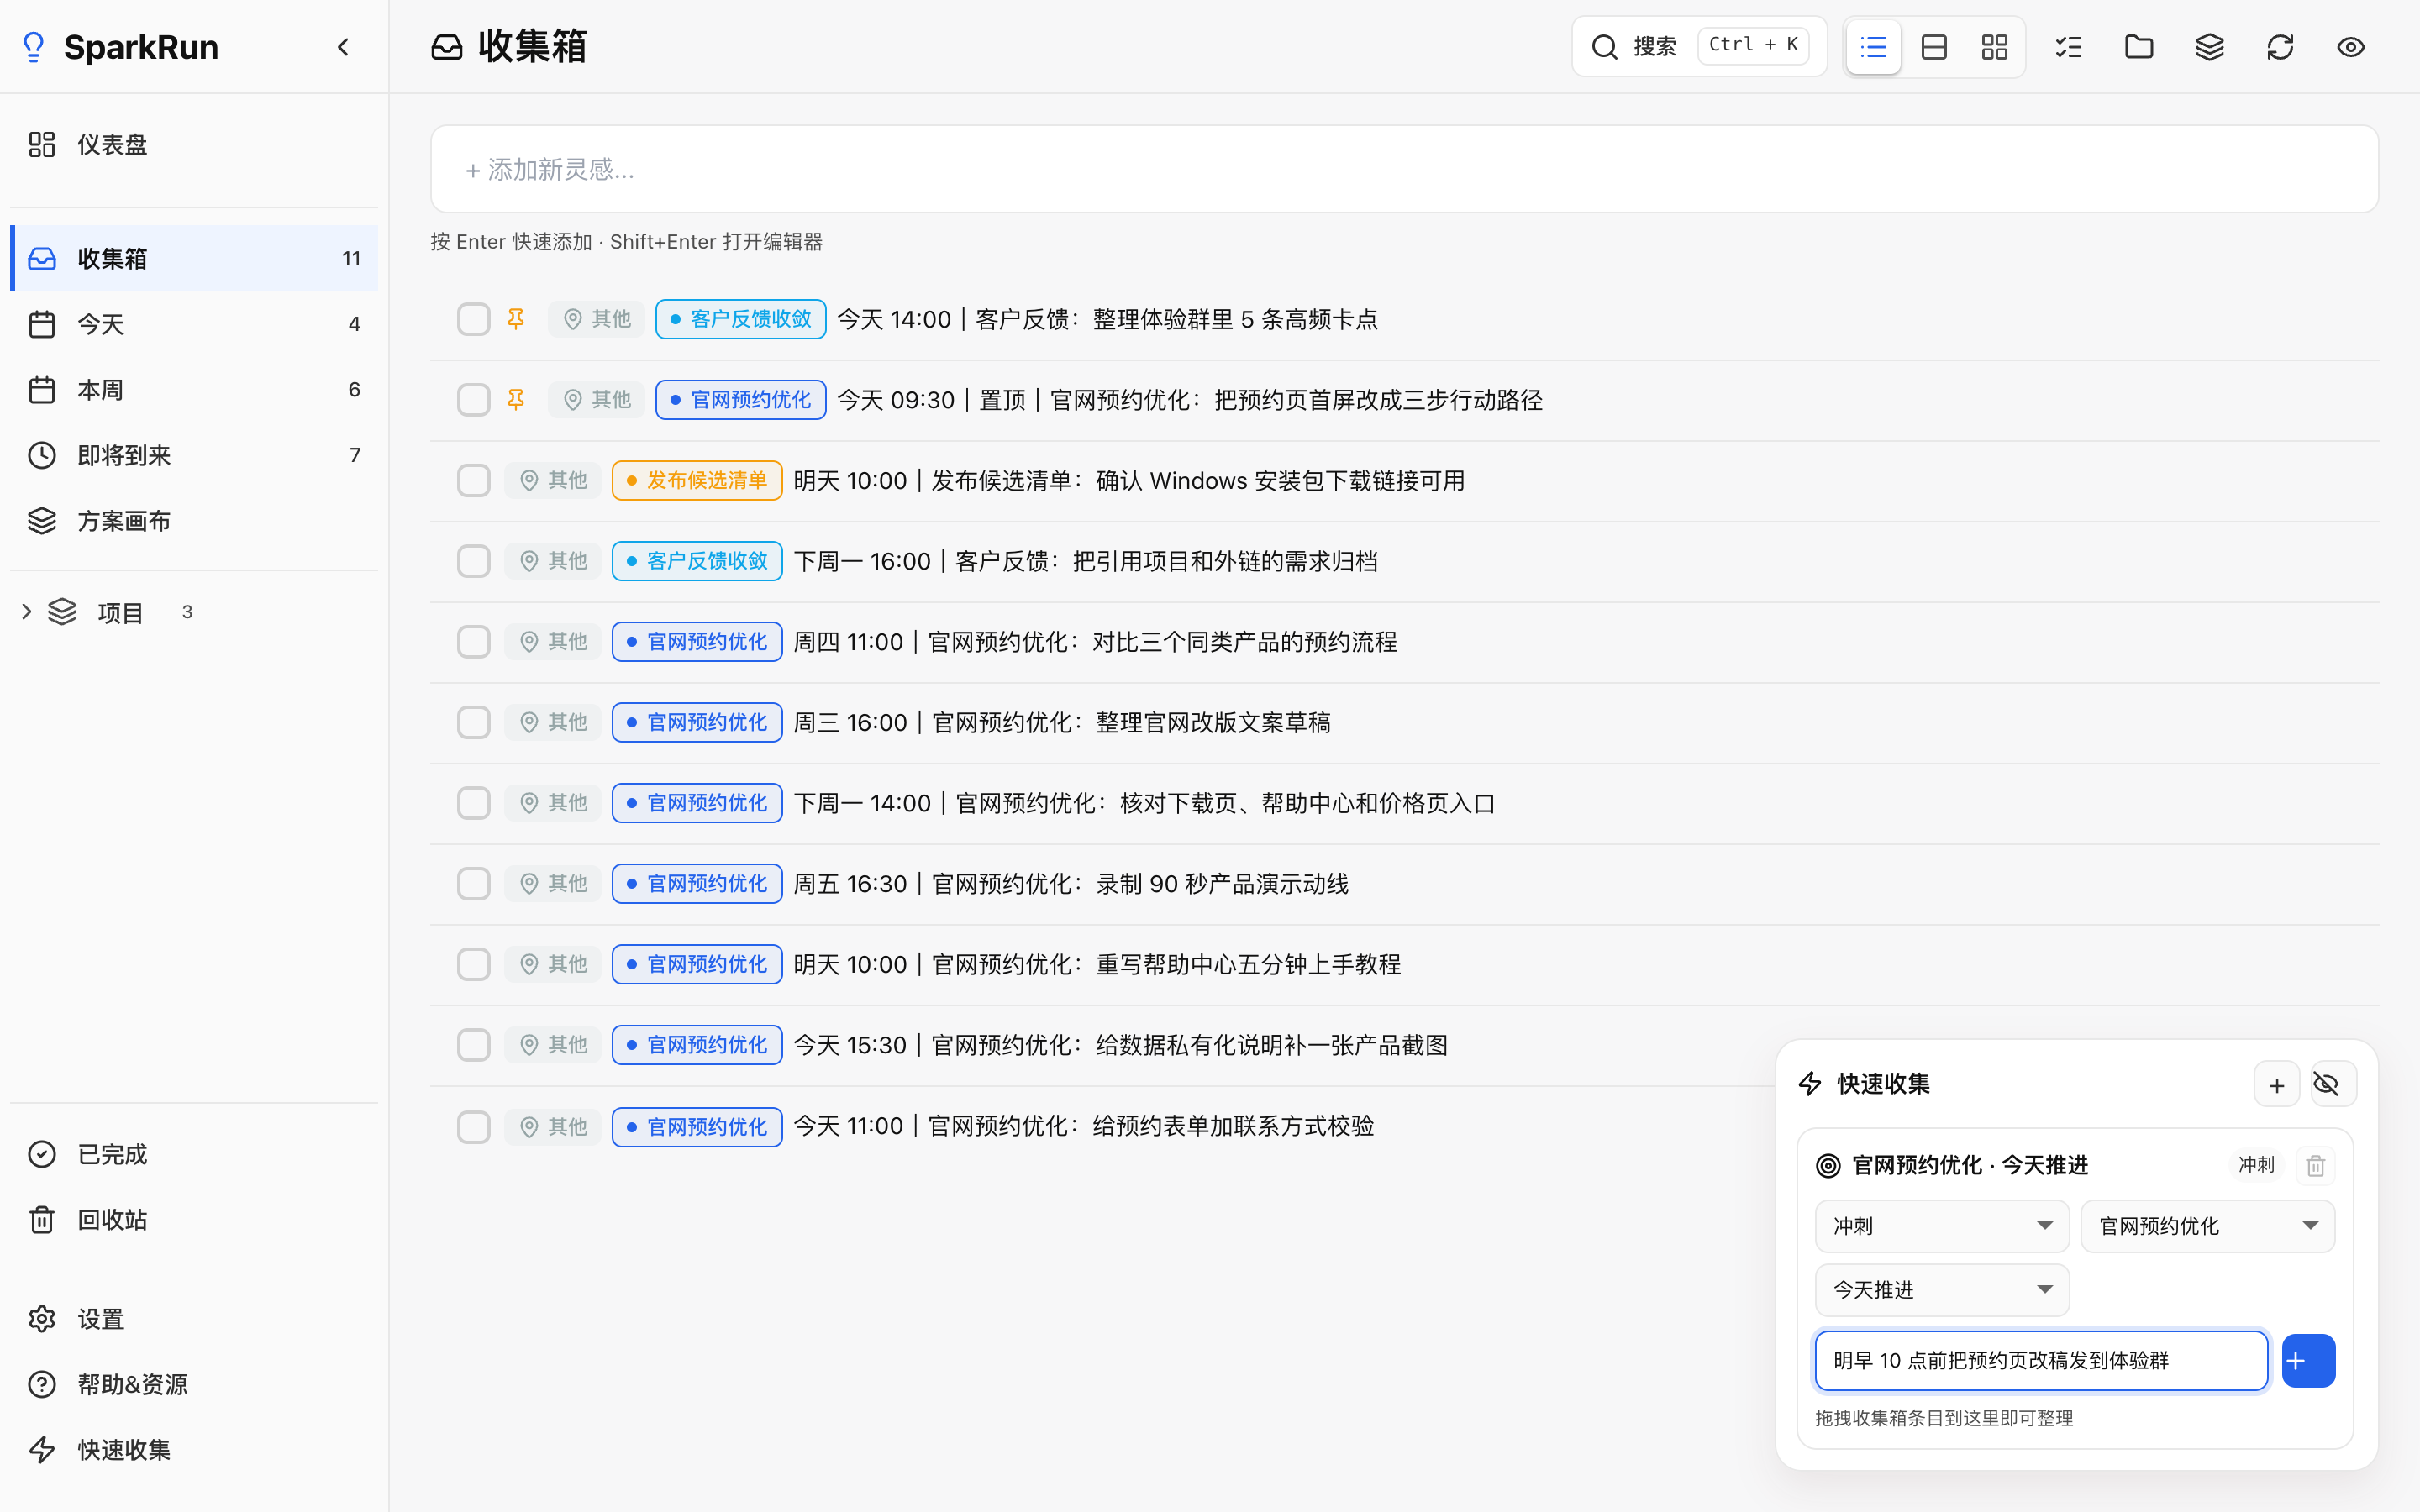Select Inbox (收集箱) in the sidebar

194,258
